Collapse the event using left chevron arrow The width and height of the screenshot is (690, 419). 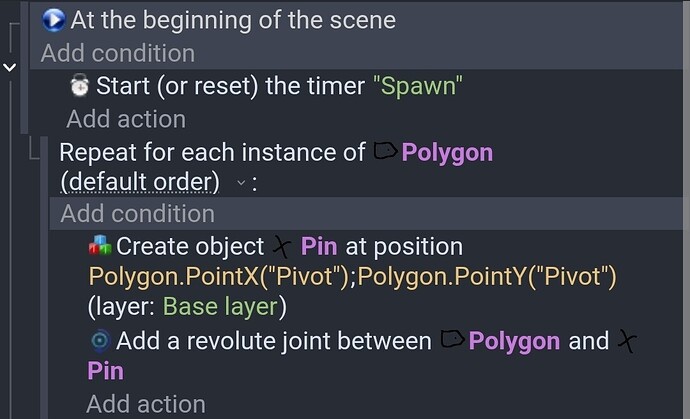[x=10, y=67]
